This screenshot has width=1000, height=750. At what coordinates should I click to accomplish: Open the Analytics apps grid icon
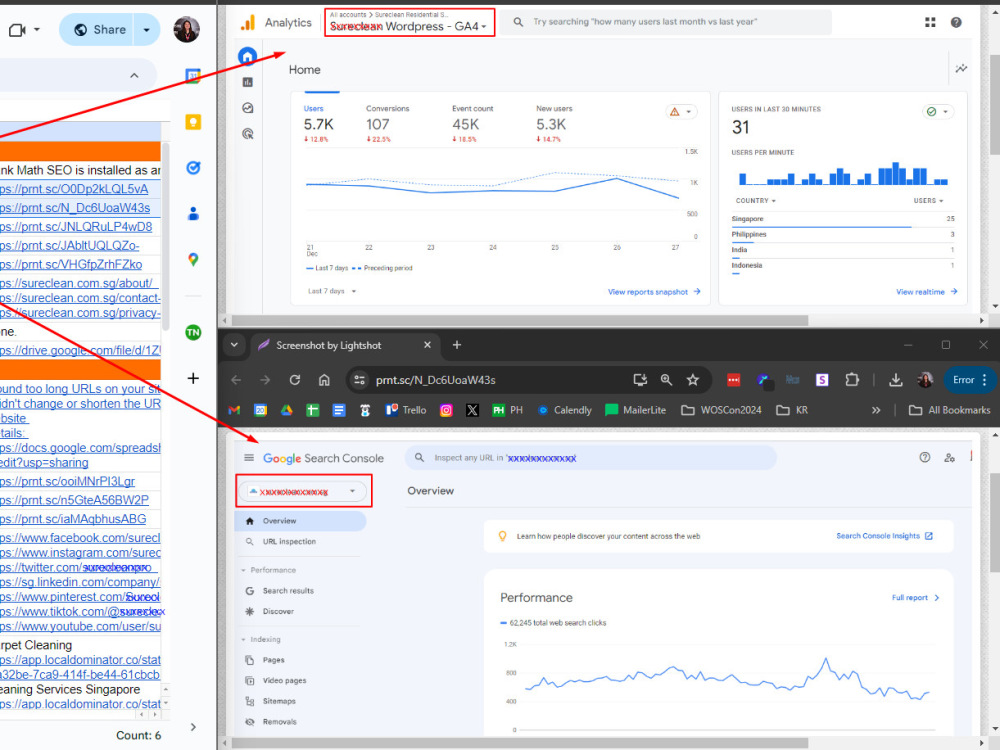[x=930, y=22]
